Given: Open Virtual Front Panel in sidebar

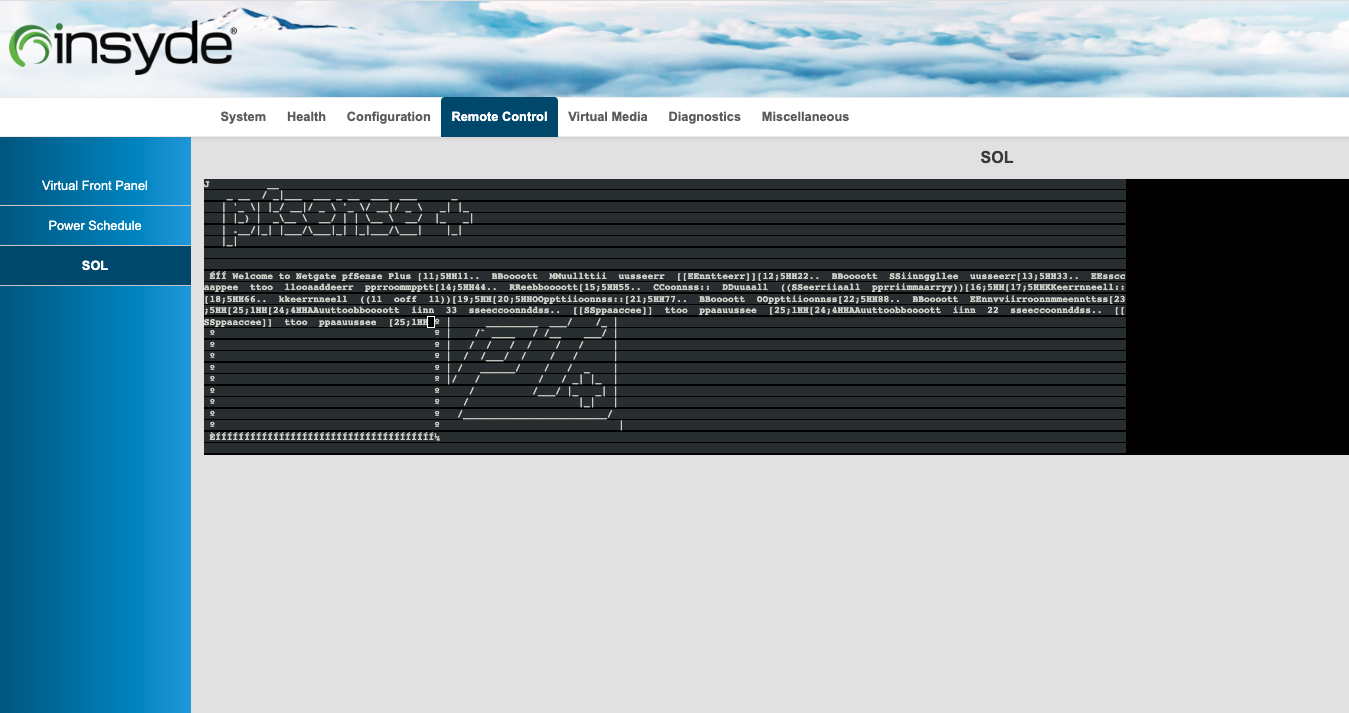Looking at the screenshot, I should click(95, 186).
